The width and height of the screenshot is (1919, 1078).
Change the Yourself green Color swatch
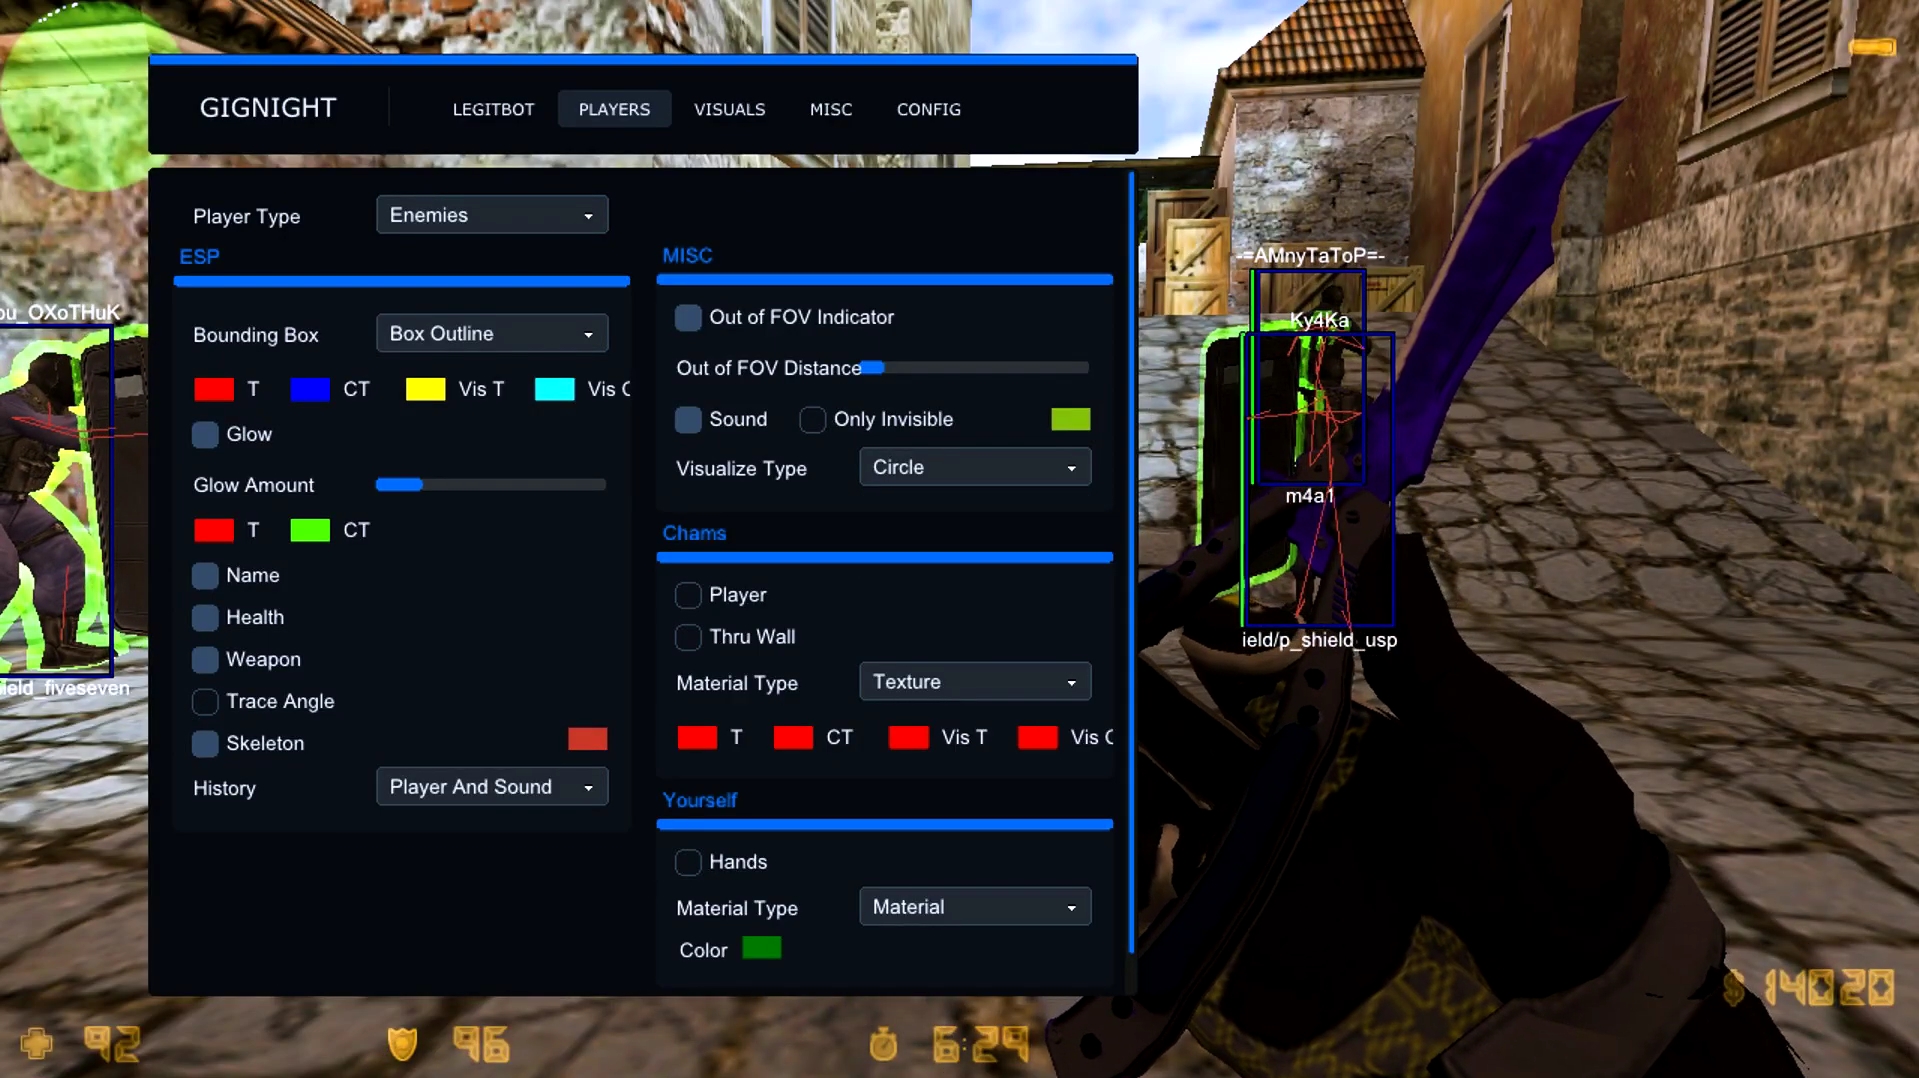pos(762,948)
